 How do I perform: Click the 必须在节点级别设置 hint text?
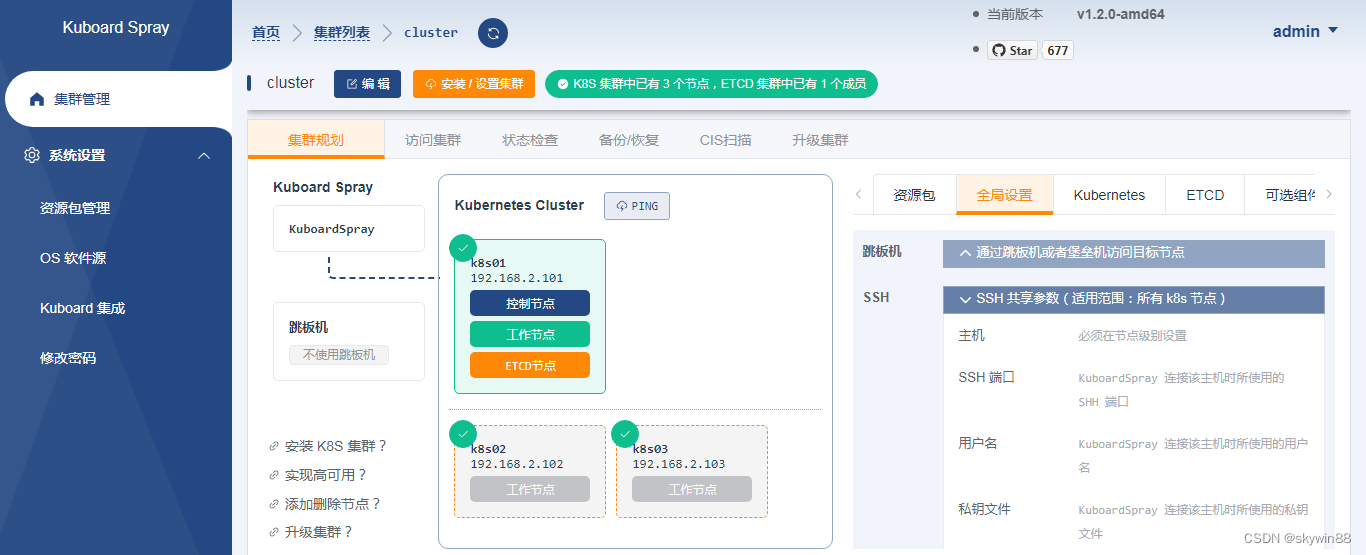[x=1133, y=336]
